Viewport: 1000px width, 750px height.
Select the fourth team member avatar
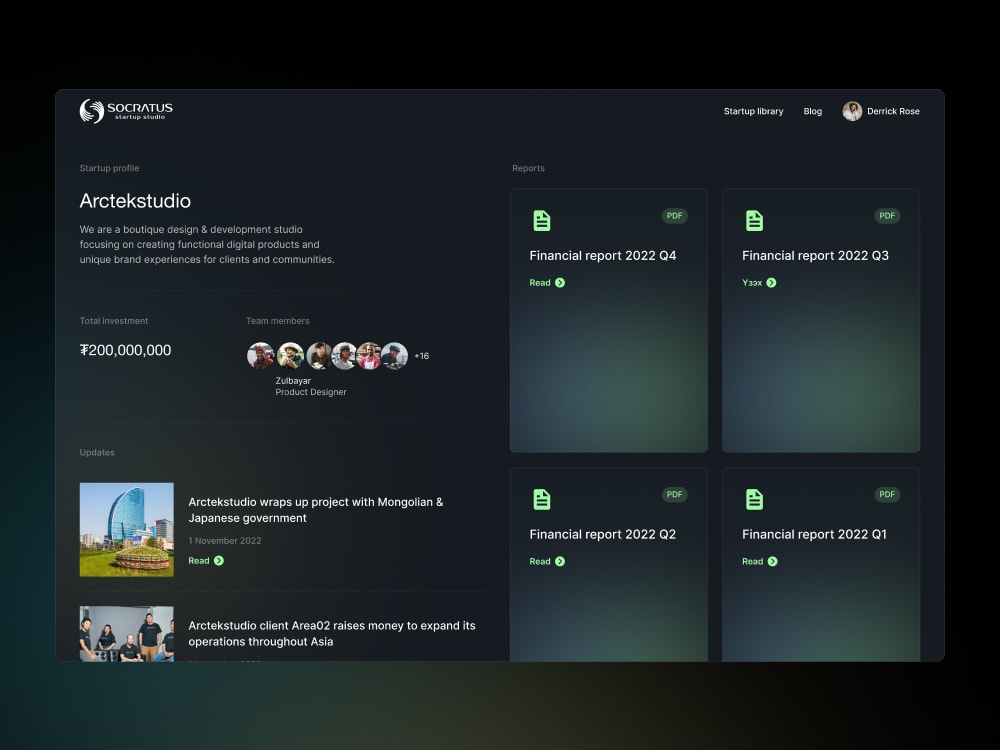[x=344, y=356]
